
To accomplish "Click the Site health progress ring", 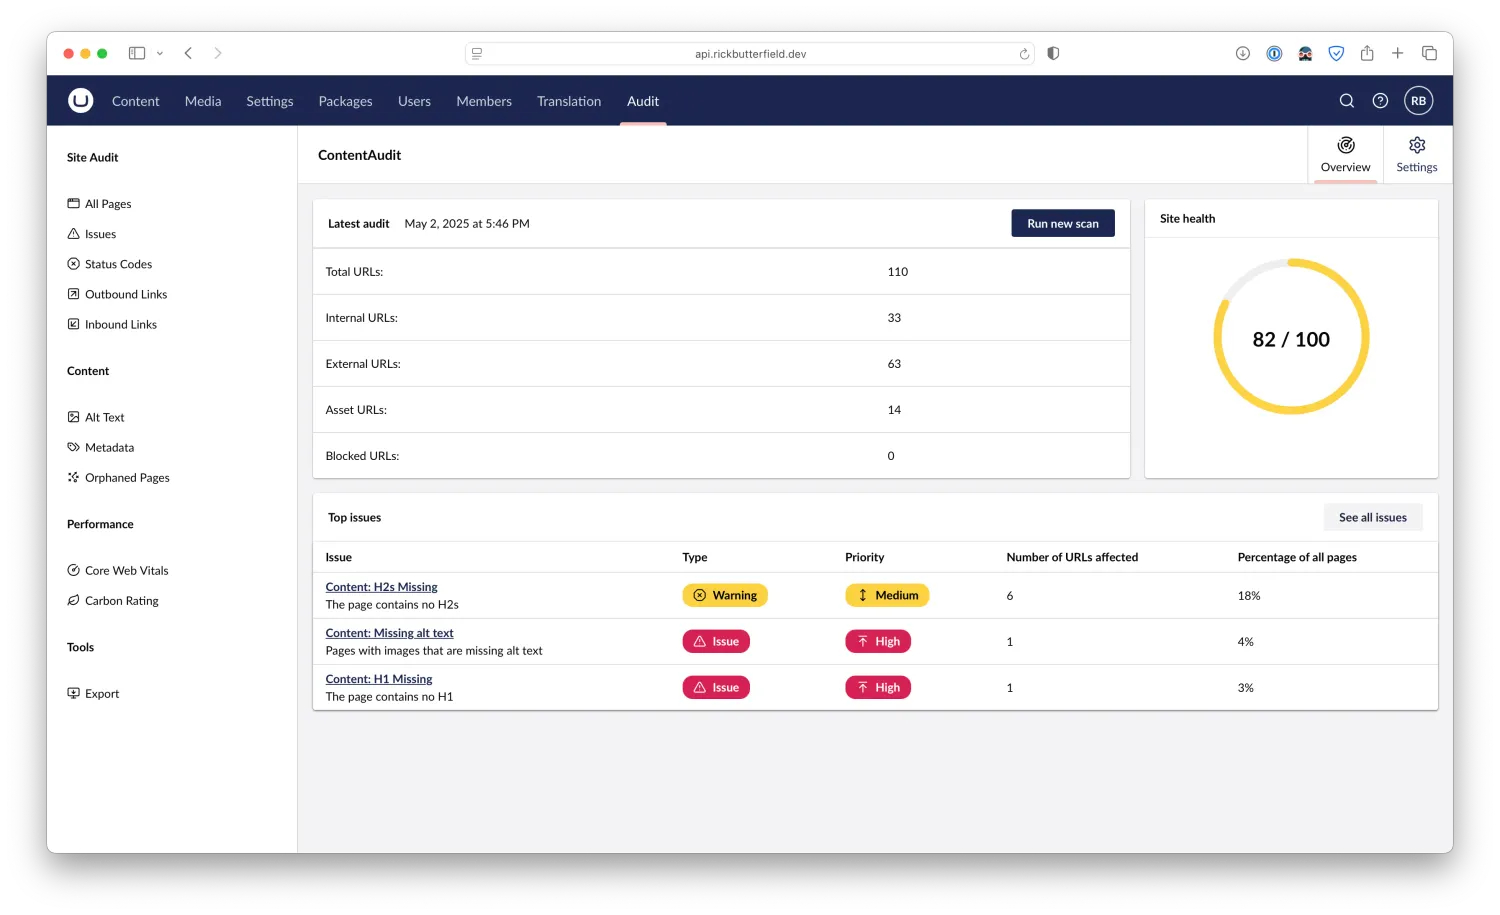I will (1291, 338).
